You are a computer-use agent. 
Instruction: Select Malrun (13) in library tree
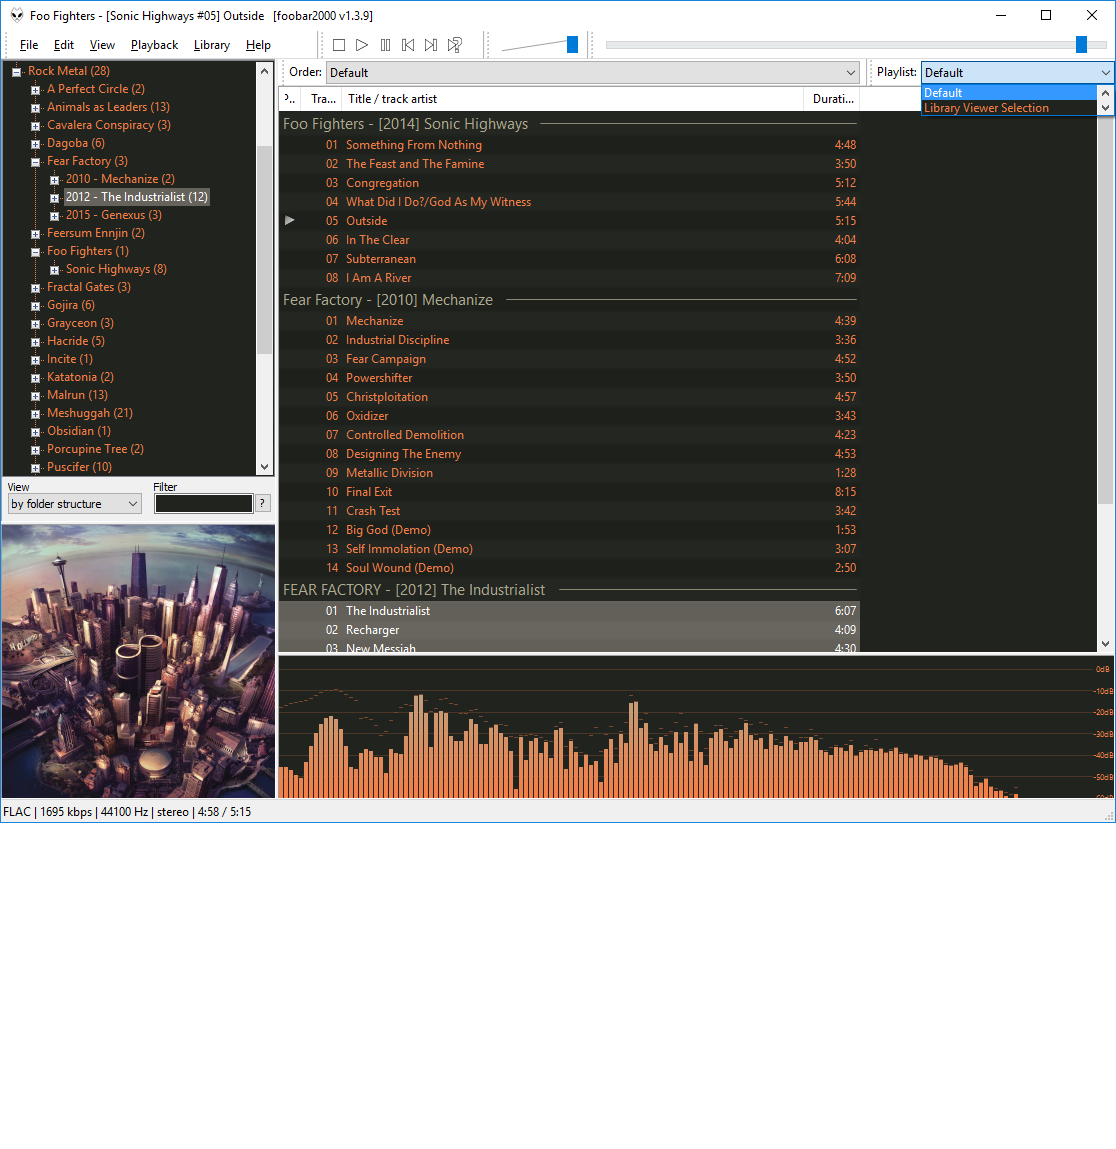pos(77,395)
